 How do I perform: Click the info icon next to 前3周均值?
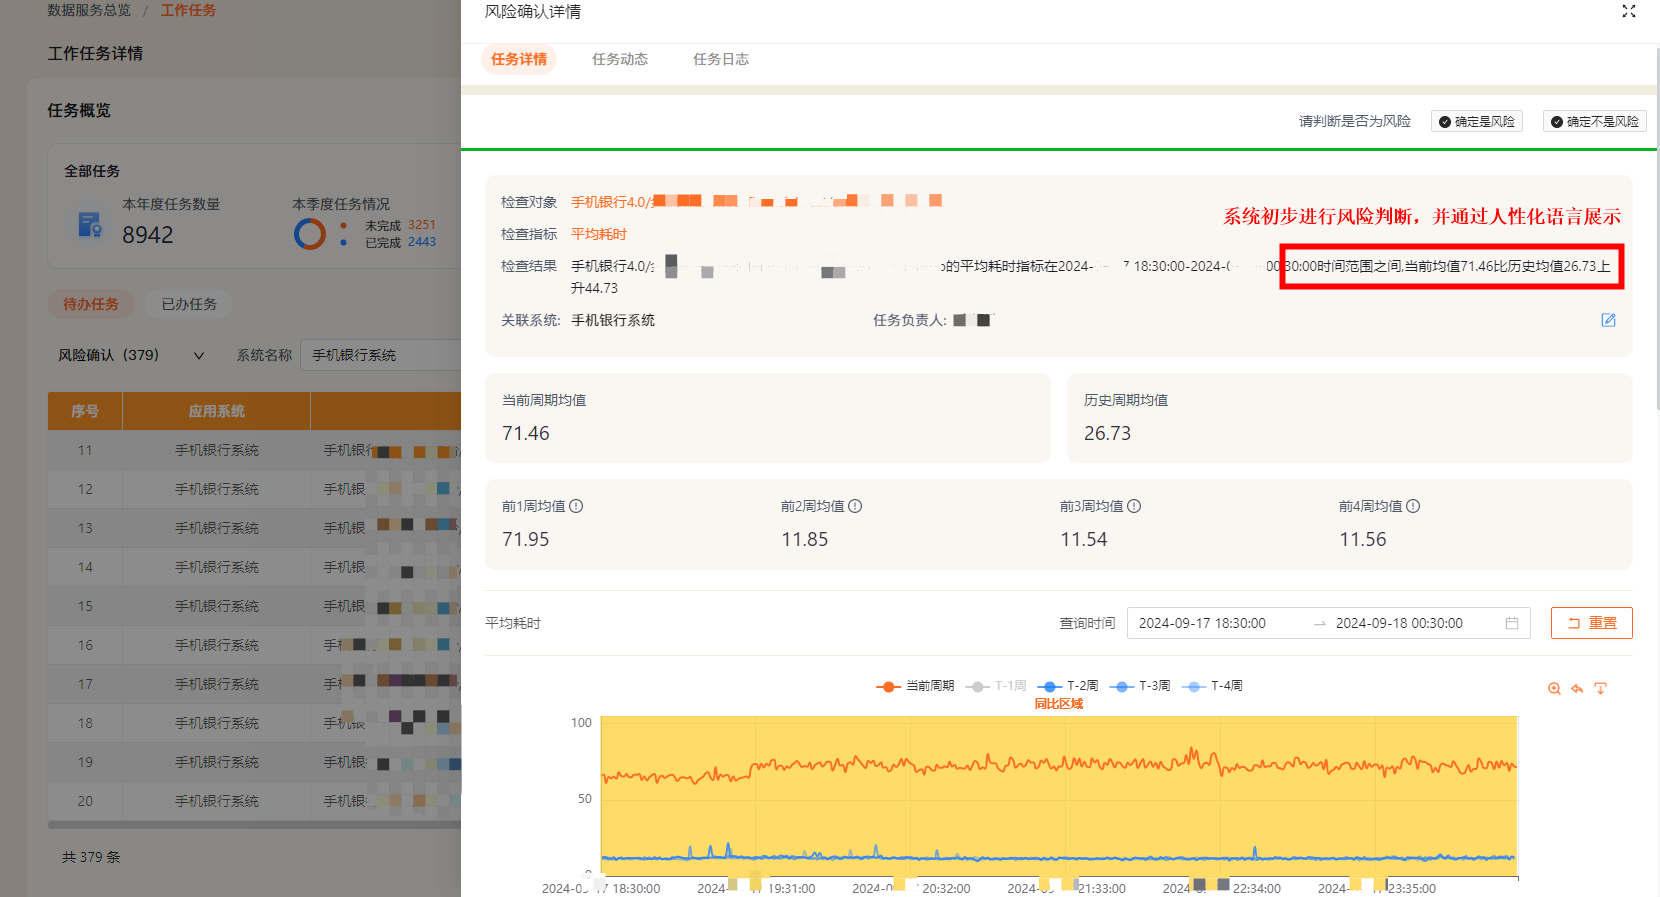tap(1134, 506)
